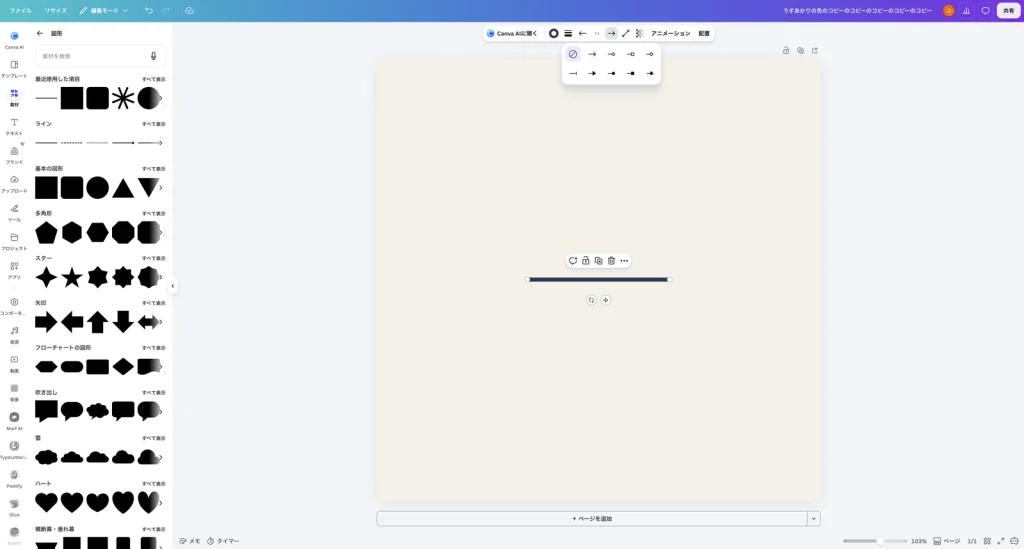The width and height of the screenshot is (1024, 549).
Task: Select the open arrow line-end option
Action: (x=592, y=54)
